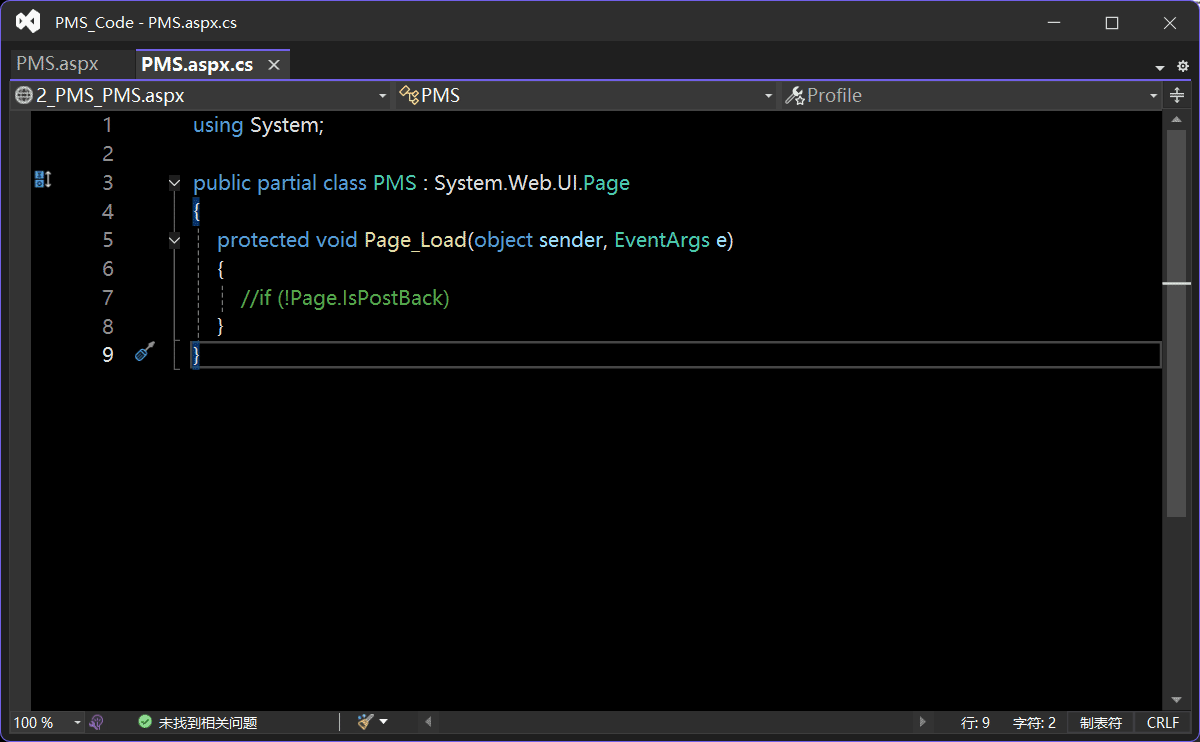Click the line 9 position indicator in the status bar
This screenshot has width=1200, height=742.
tap(975, 722)
